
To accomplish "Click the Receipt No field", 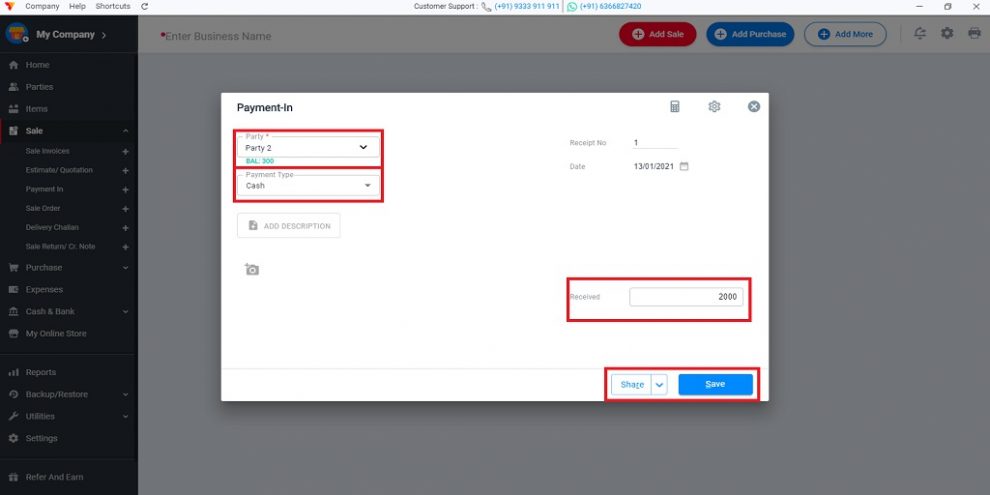I will point(655,143).
